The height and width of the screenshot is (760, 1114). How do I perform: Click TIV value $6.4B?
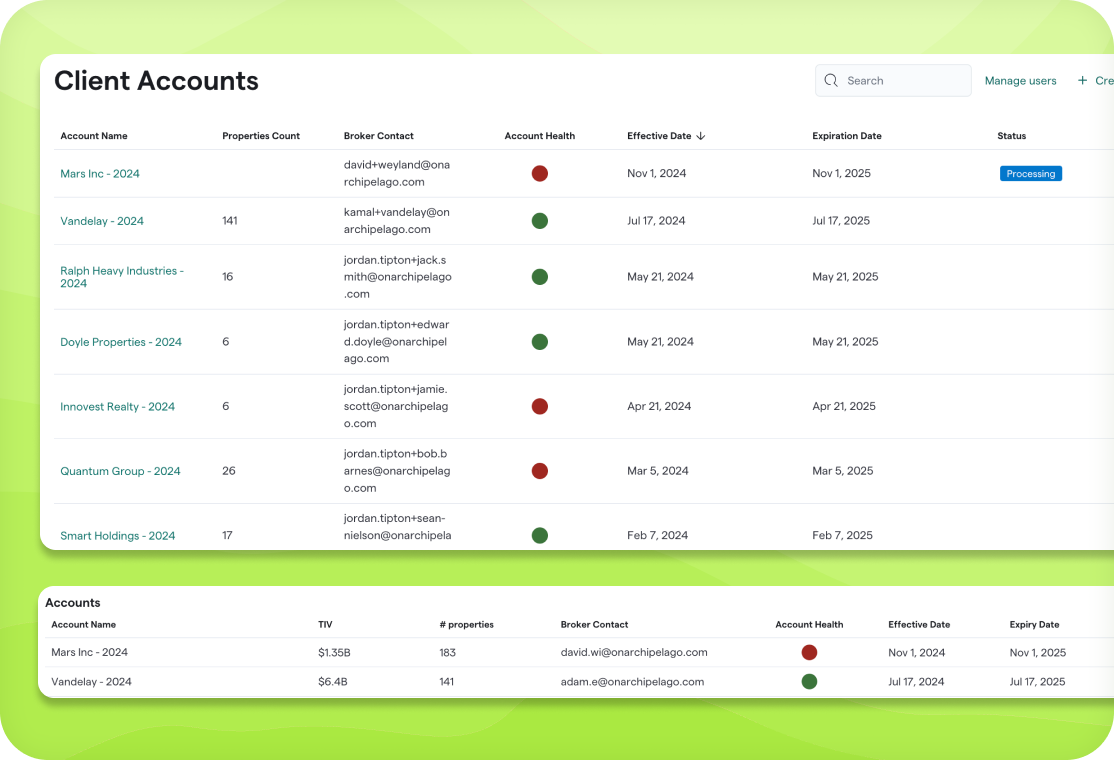pos(332,682)
